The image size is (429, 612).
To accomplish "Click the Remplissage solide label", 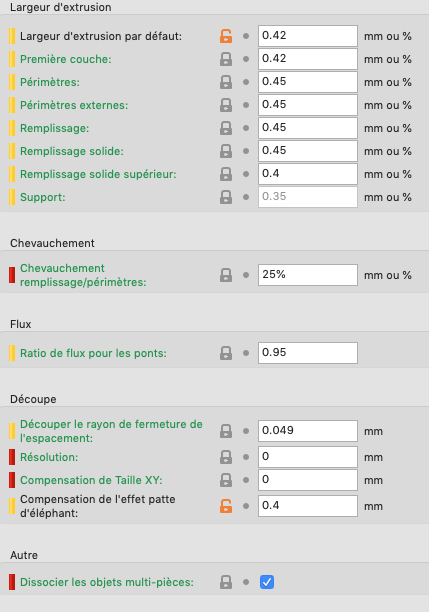I will pos(72,151).
